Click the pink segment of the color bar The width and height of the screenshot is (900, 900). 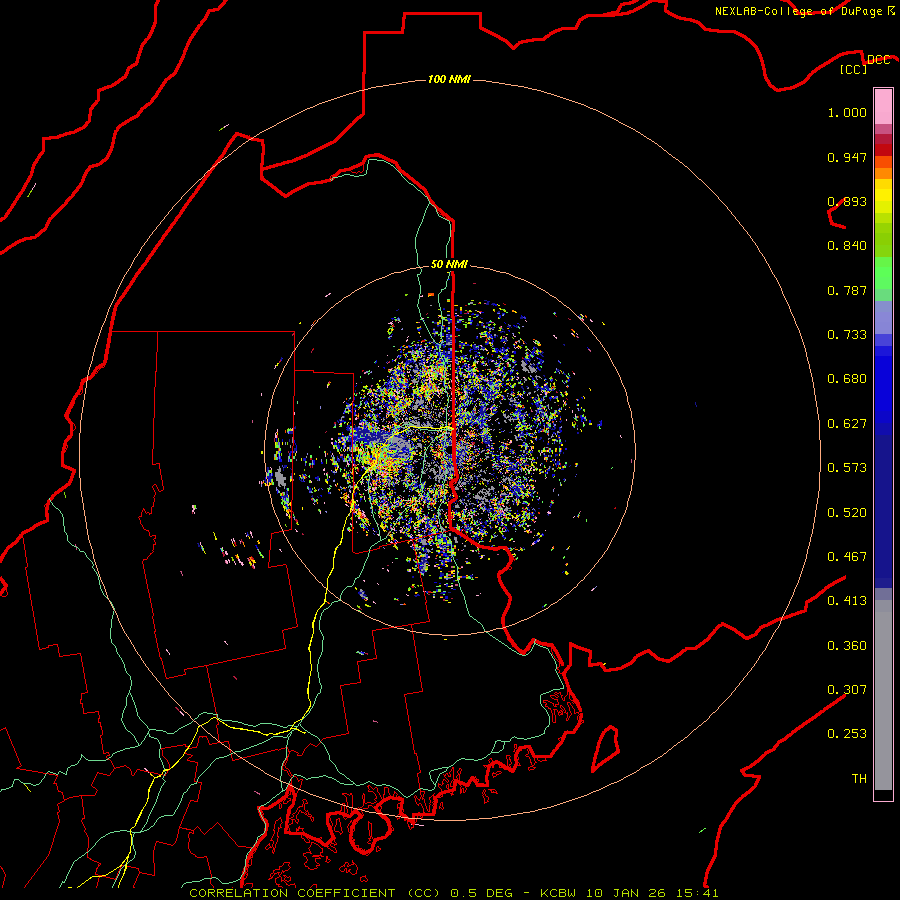pos(883,107)
